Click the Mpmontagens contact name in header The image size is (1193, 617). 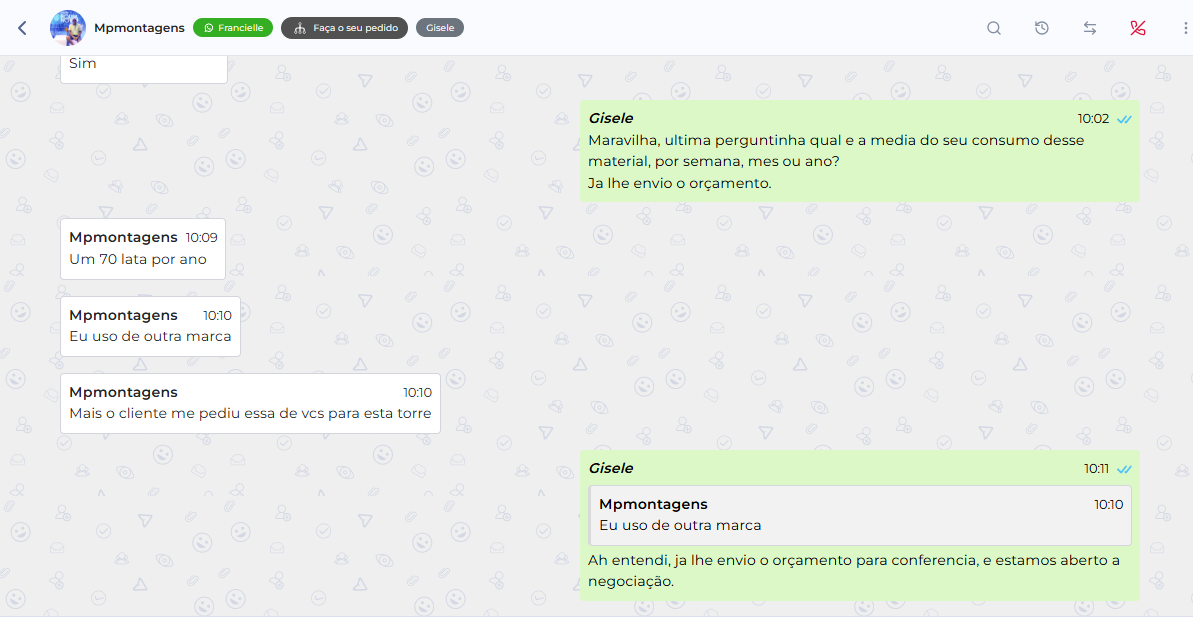pyautogui.click(x=139, y=28)
